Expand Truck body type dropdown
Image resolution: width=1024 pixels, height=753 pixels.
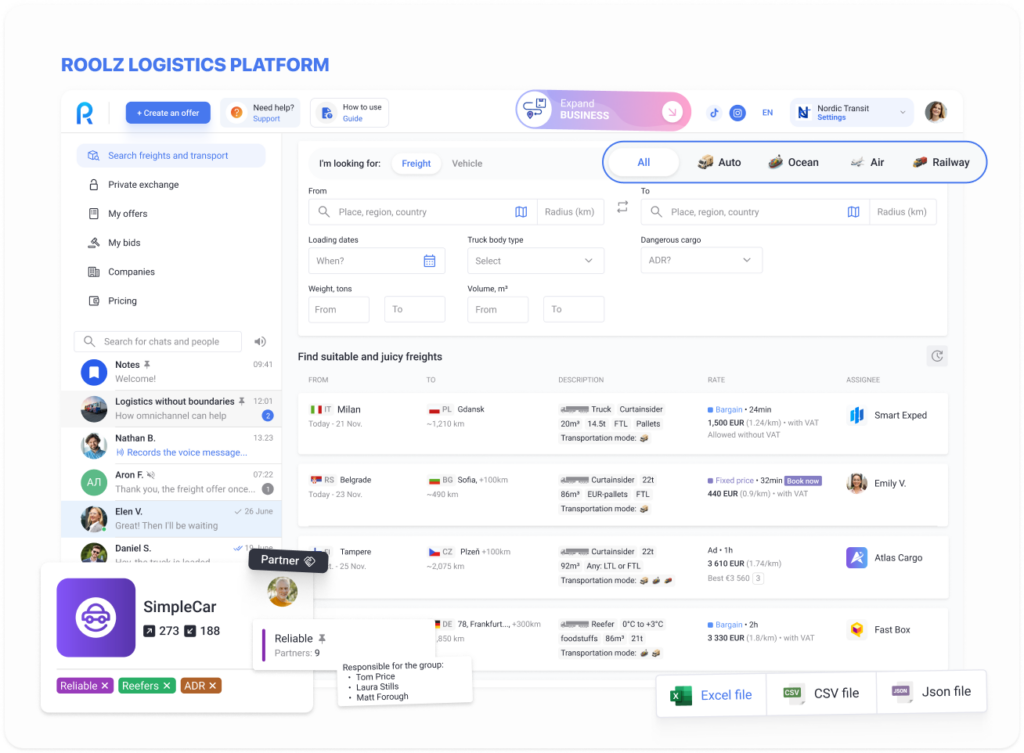(536, 261)
